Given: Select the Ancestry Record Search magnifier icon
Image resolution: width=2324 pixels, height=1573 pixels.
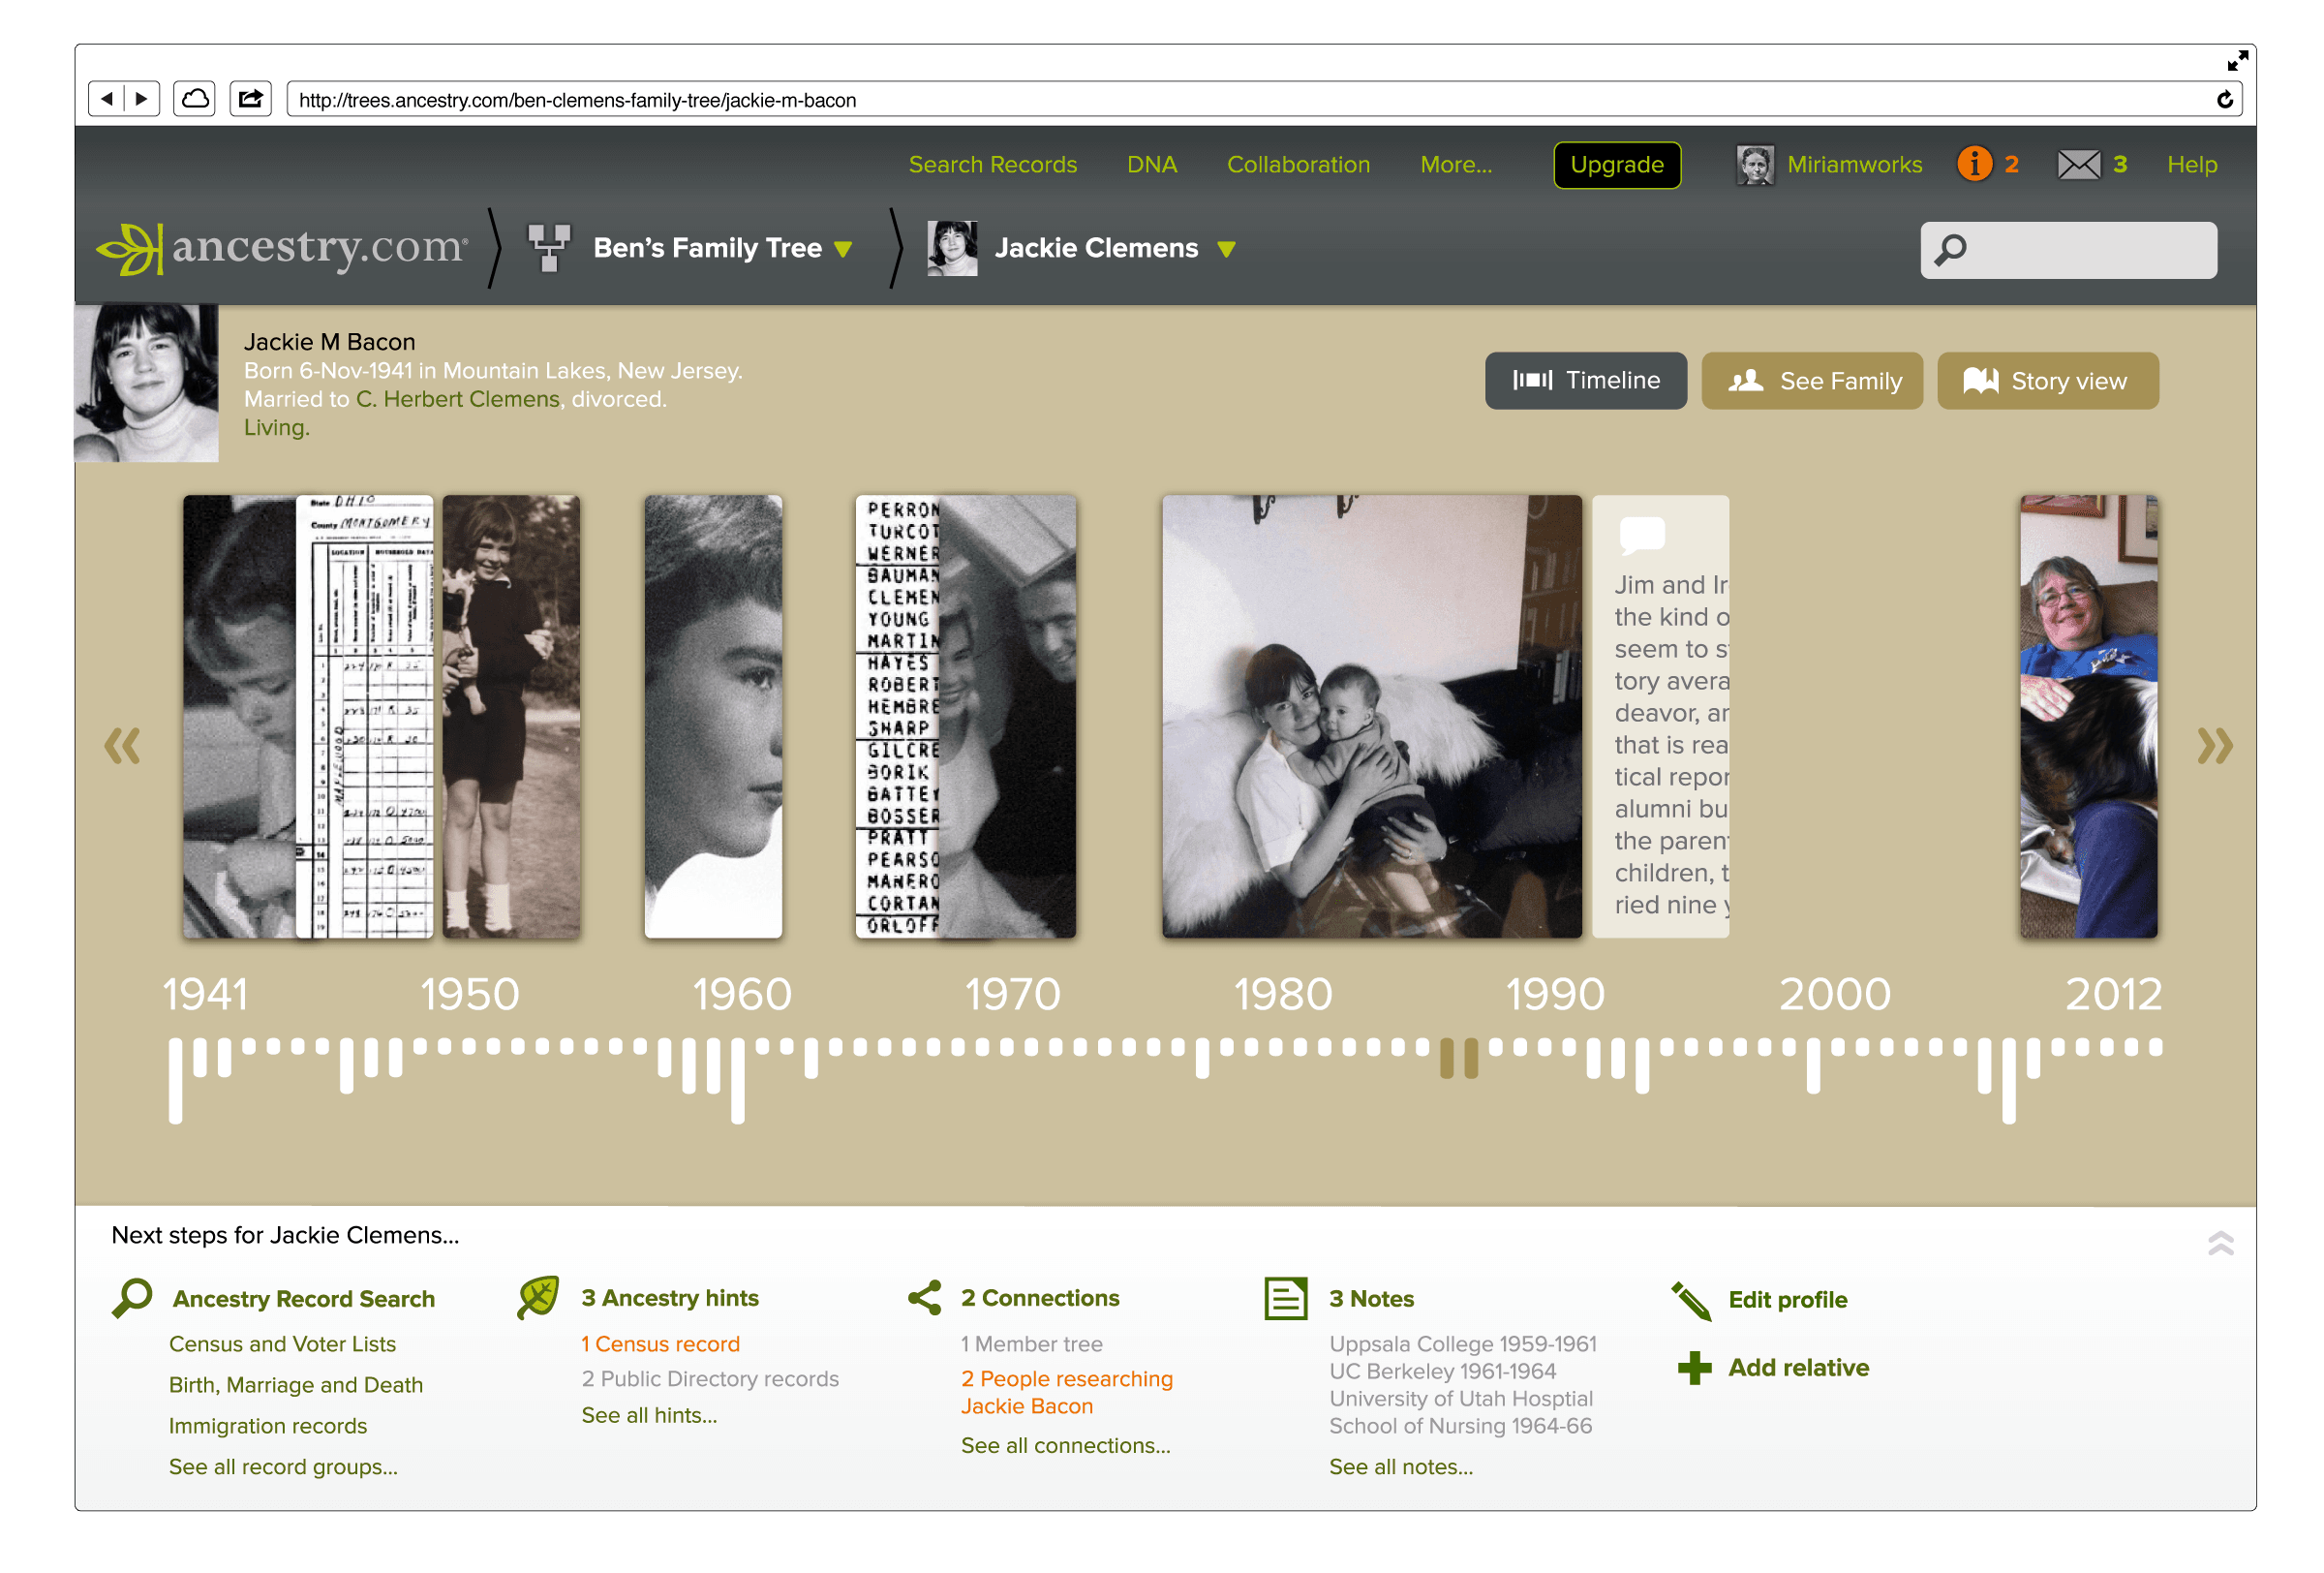Looking at the screenshot, I should pyautogui.click(x=131, y=1297).
